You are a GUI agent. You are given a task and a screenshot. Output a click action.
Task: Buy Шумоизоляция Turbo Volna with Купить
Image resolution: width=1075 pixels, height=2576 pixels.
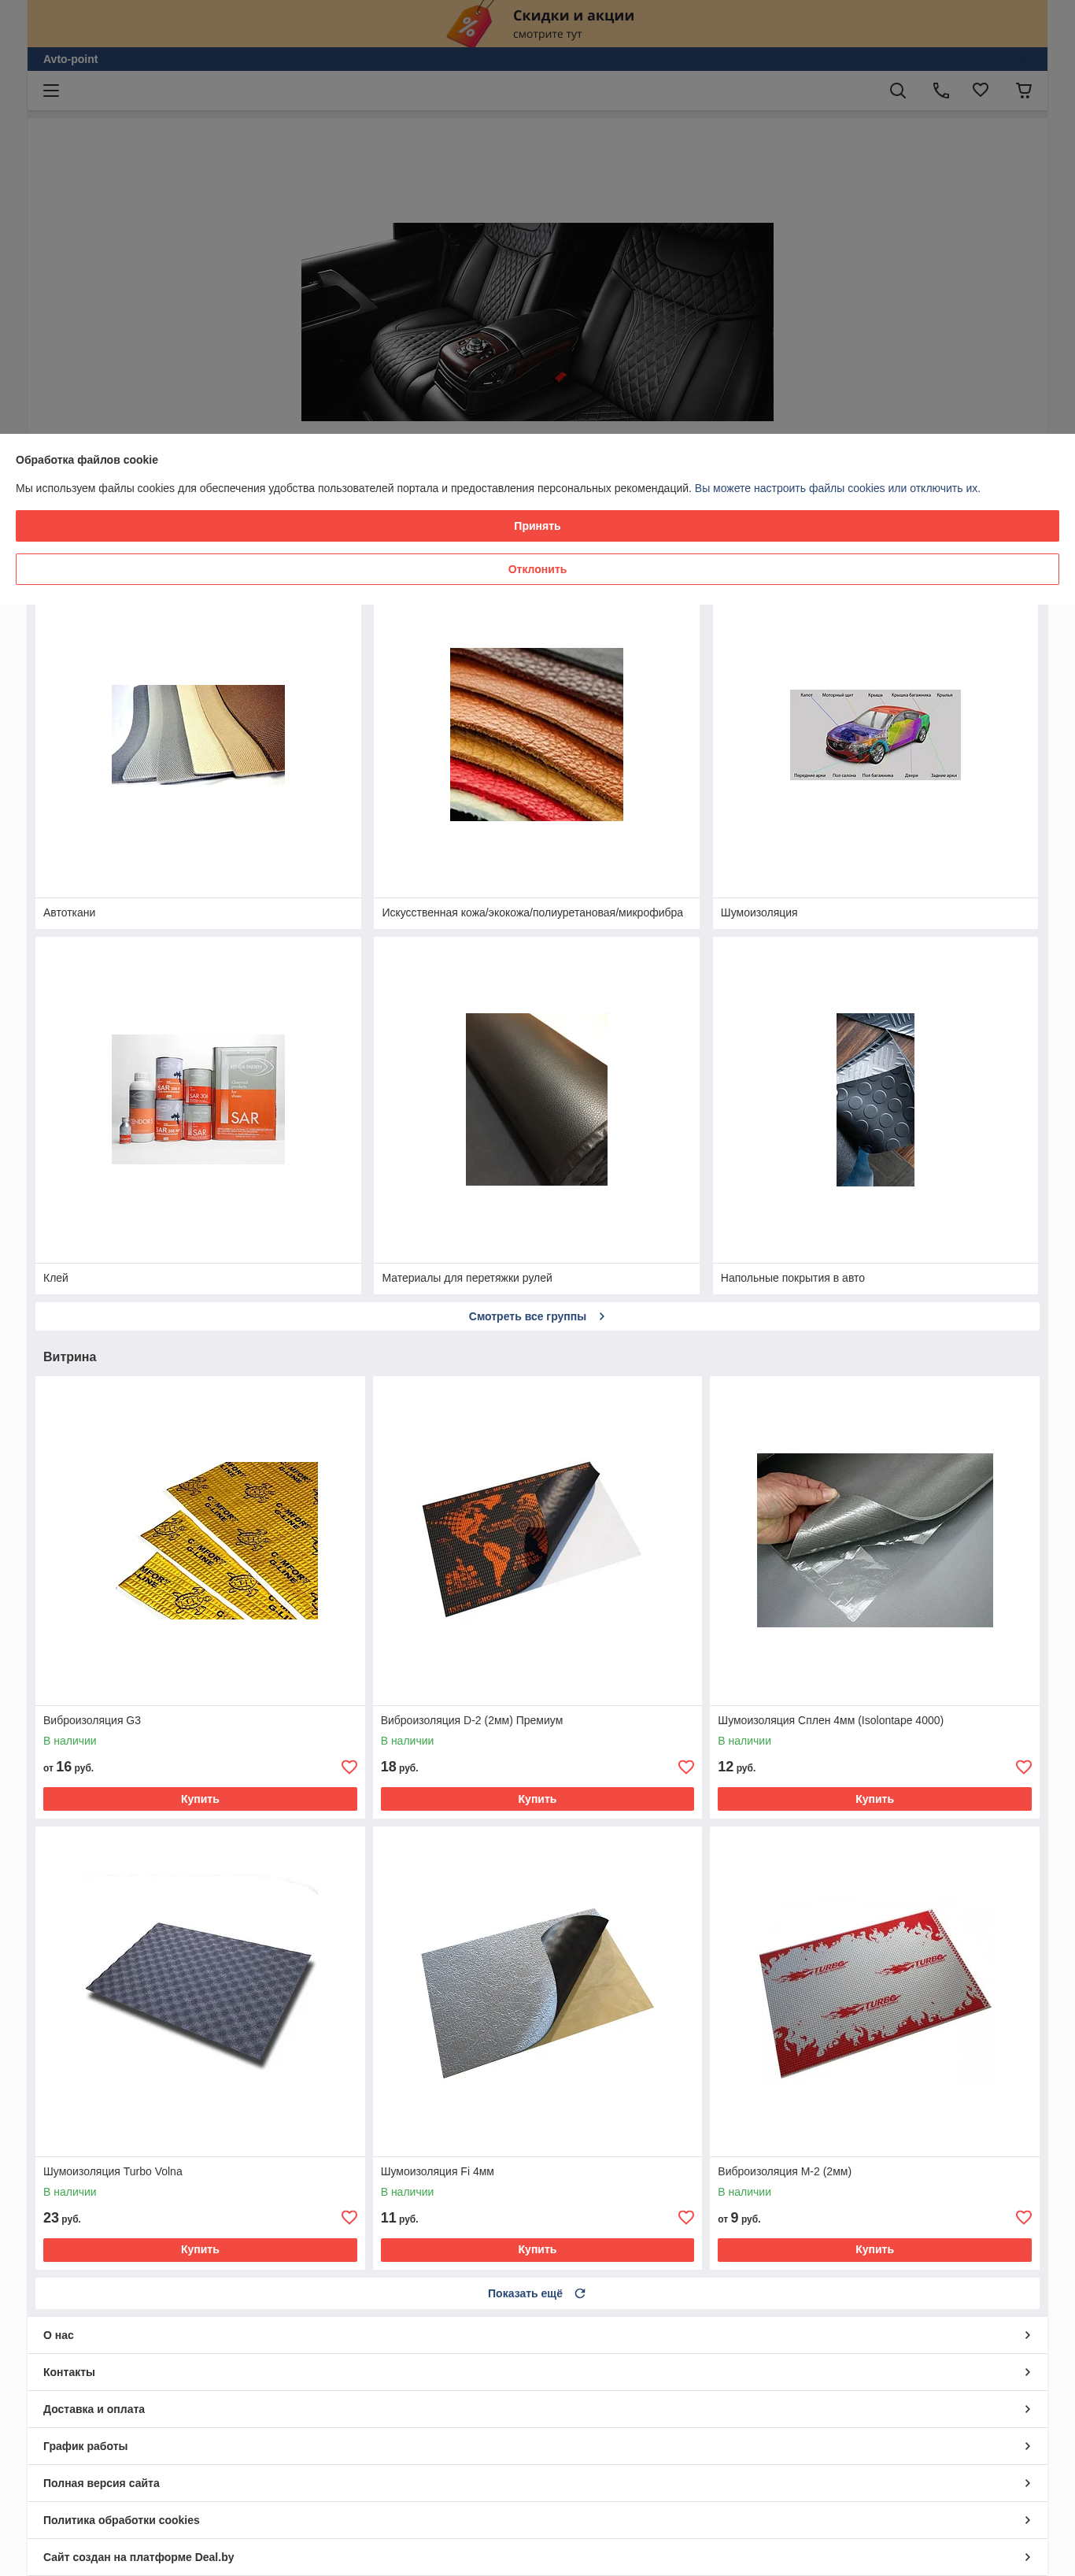tap(200, 2249)
